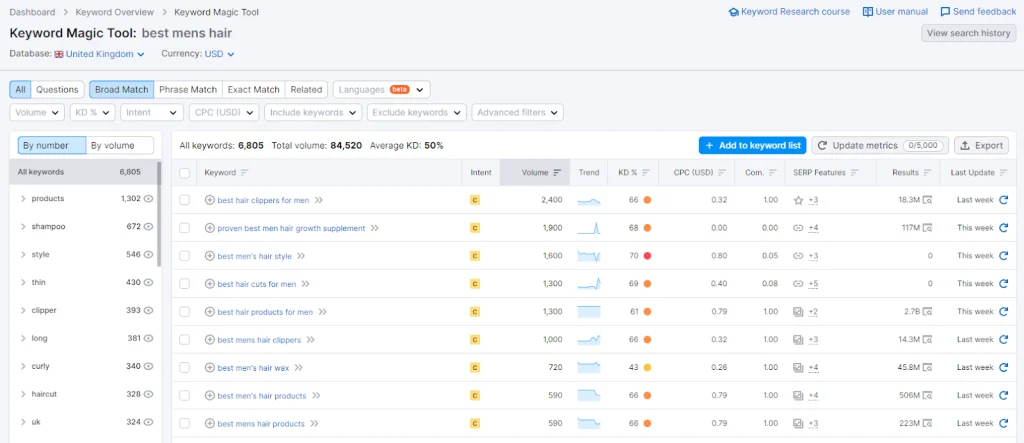Viewport: 1024px width, 443px height.
Task: Open Keyword Research course link
Action: (789, 12)
